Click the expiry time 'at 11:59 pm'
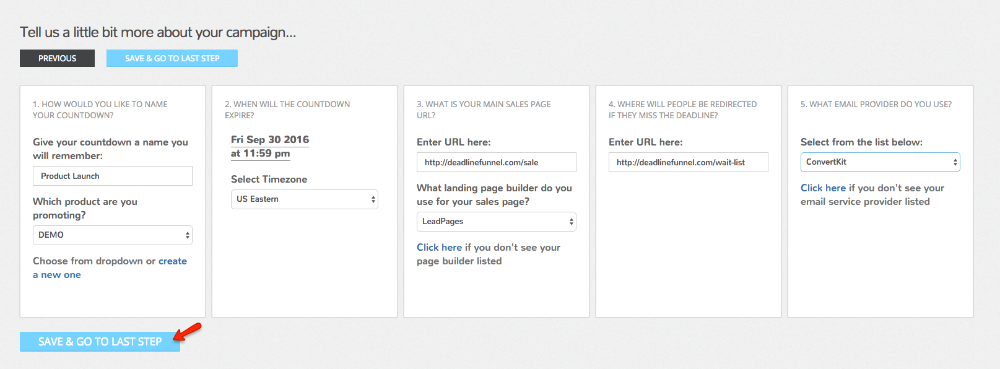Viewport: 1000px width, 369px height. tap(261, 154)
